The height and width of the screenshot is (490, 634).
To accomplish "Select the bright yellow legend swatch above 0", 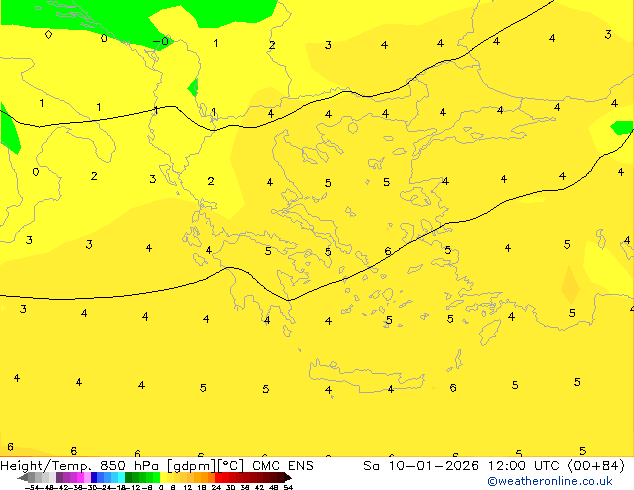I will 163,477.
